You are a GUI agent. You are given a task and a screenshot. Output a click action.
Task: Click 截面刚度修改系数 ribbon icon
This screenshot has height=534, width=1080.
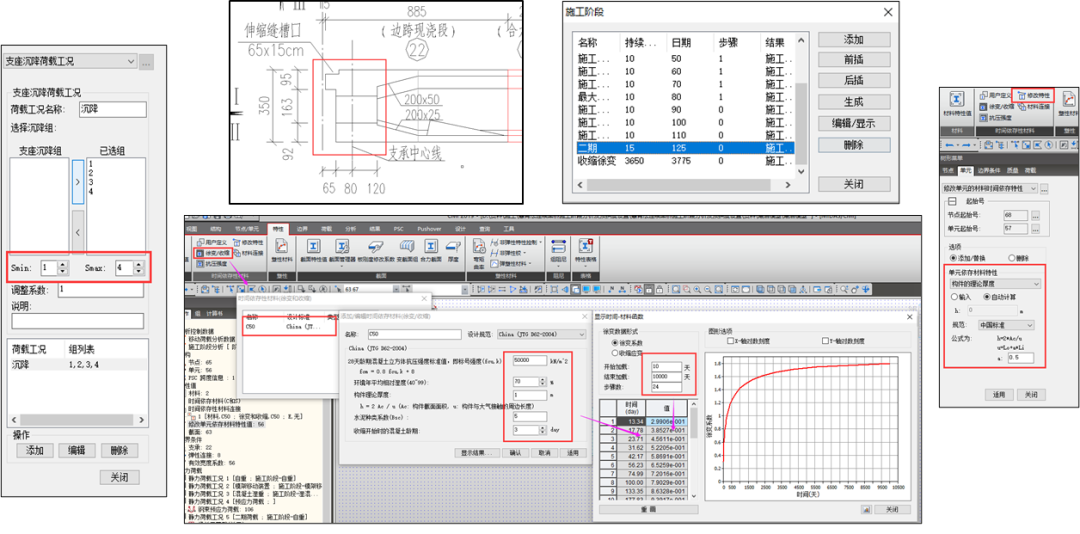point(376,249)
